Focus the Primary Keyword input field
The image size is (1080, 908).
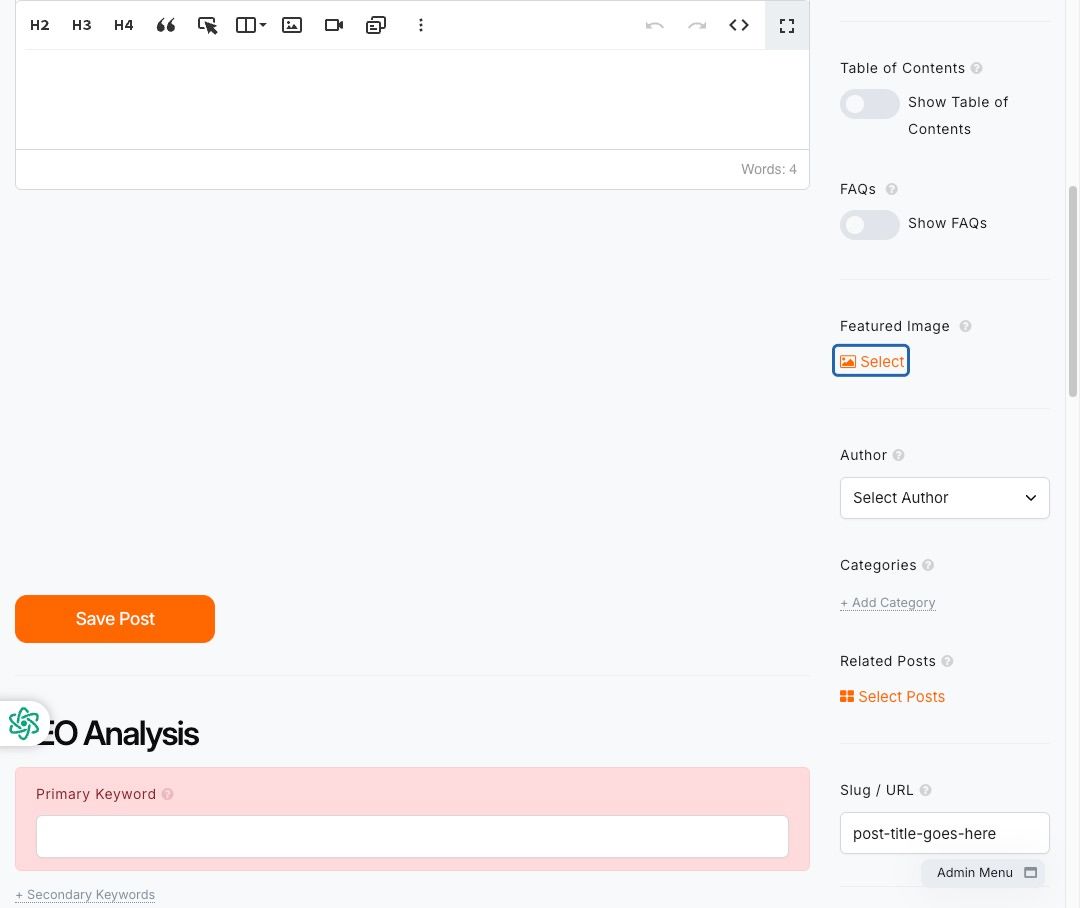point(412,836)
